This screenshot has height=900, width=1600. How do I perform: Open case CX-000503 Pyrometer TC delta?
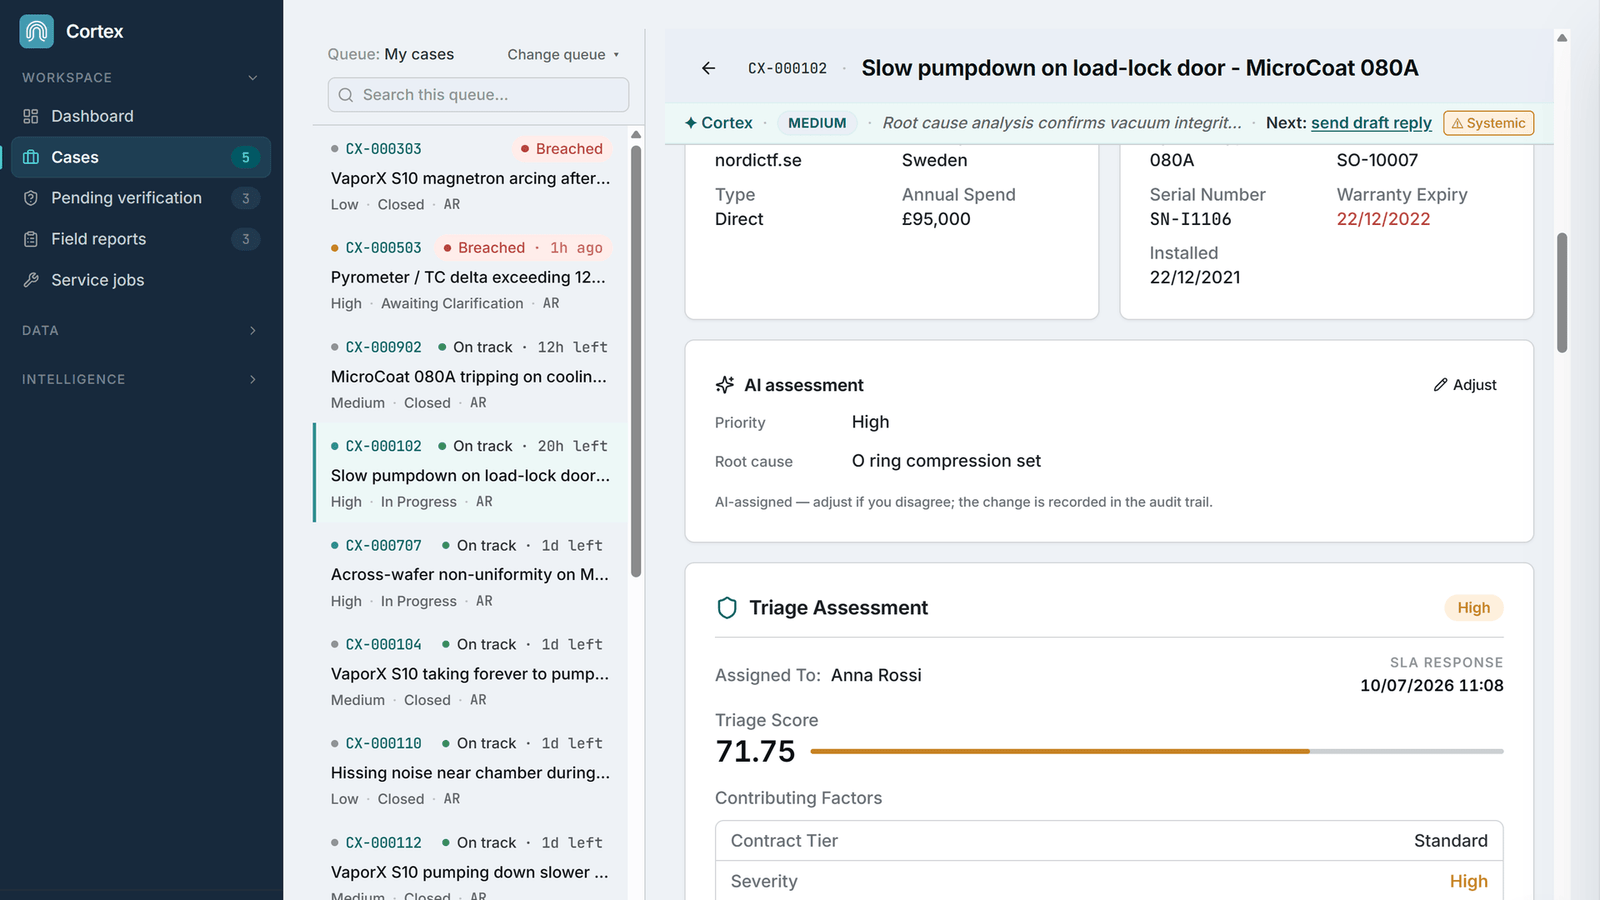470,274
